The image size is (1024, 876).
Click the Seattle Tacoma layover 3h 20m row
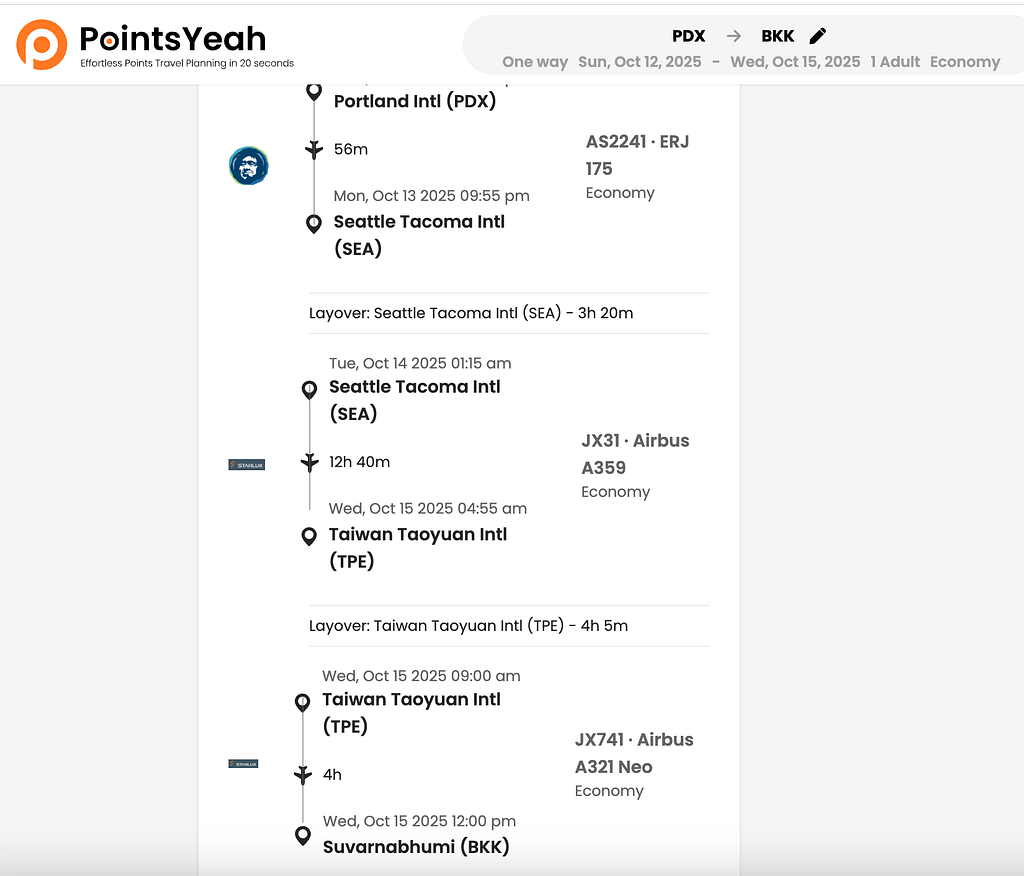(x=471, y=313)
